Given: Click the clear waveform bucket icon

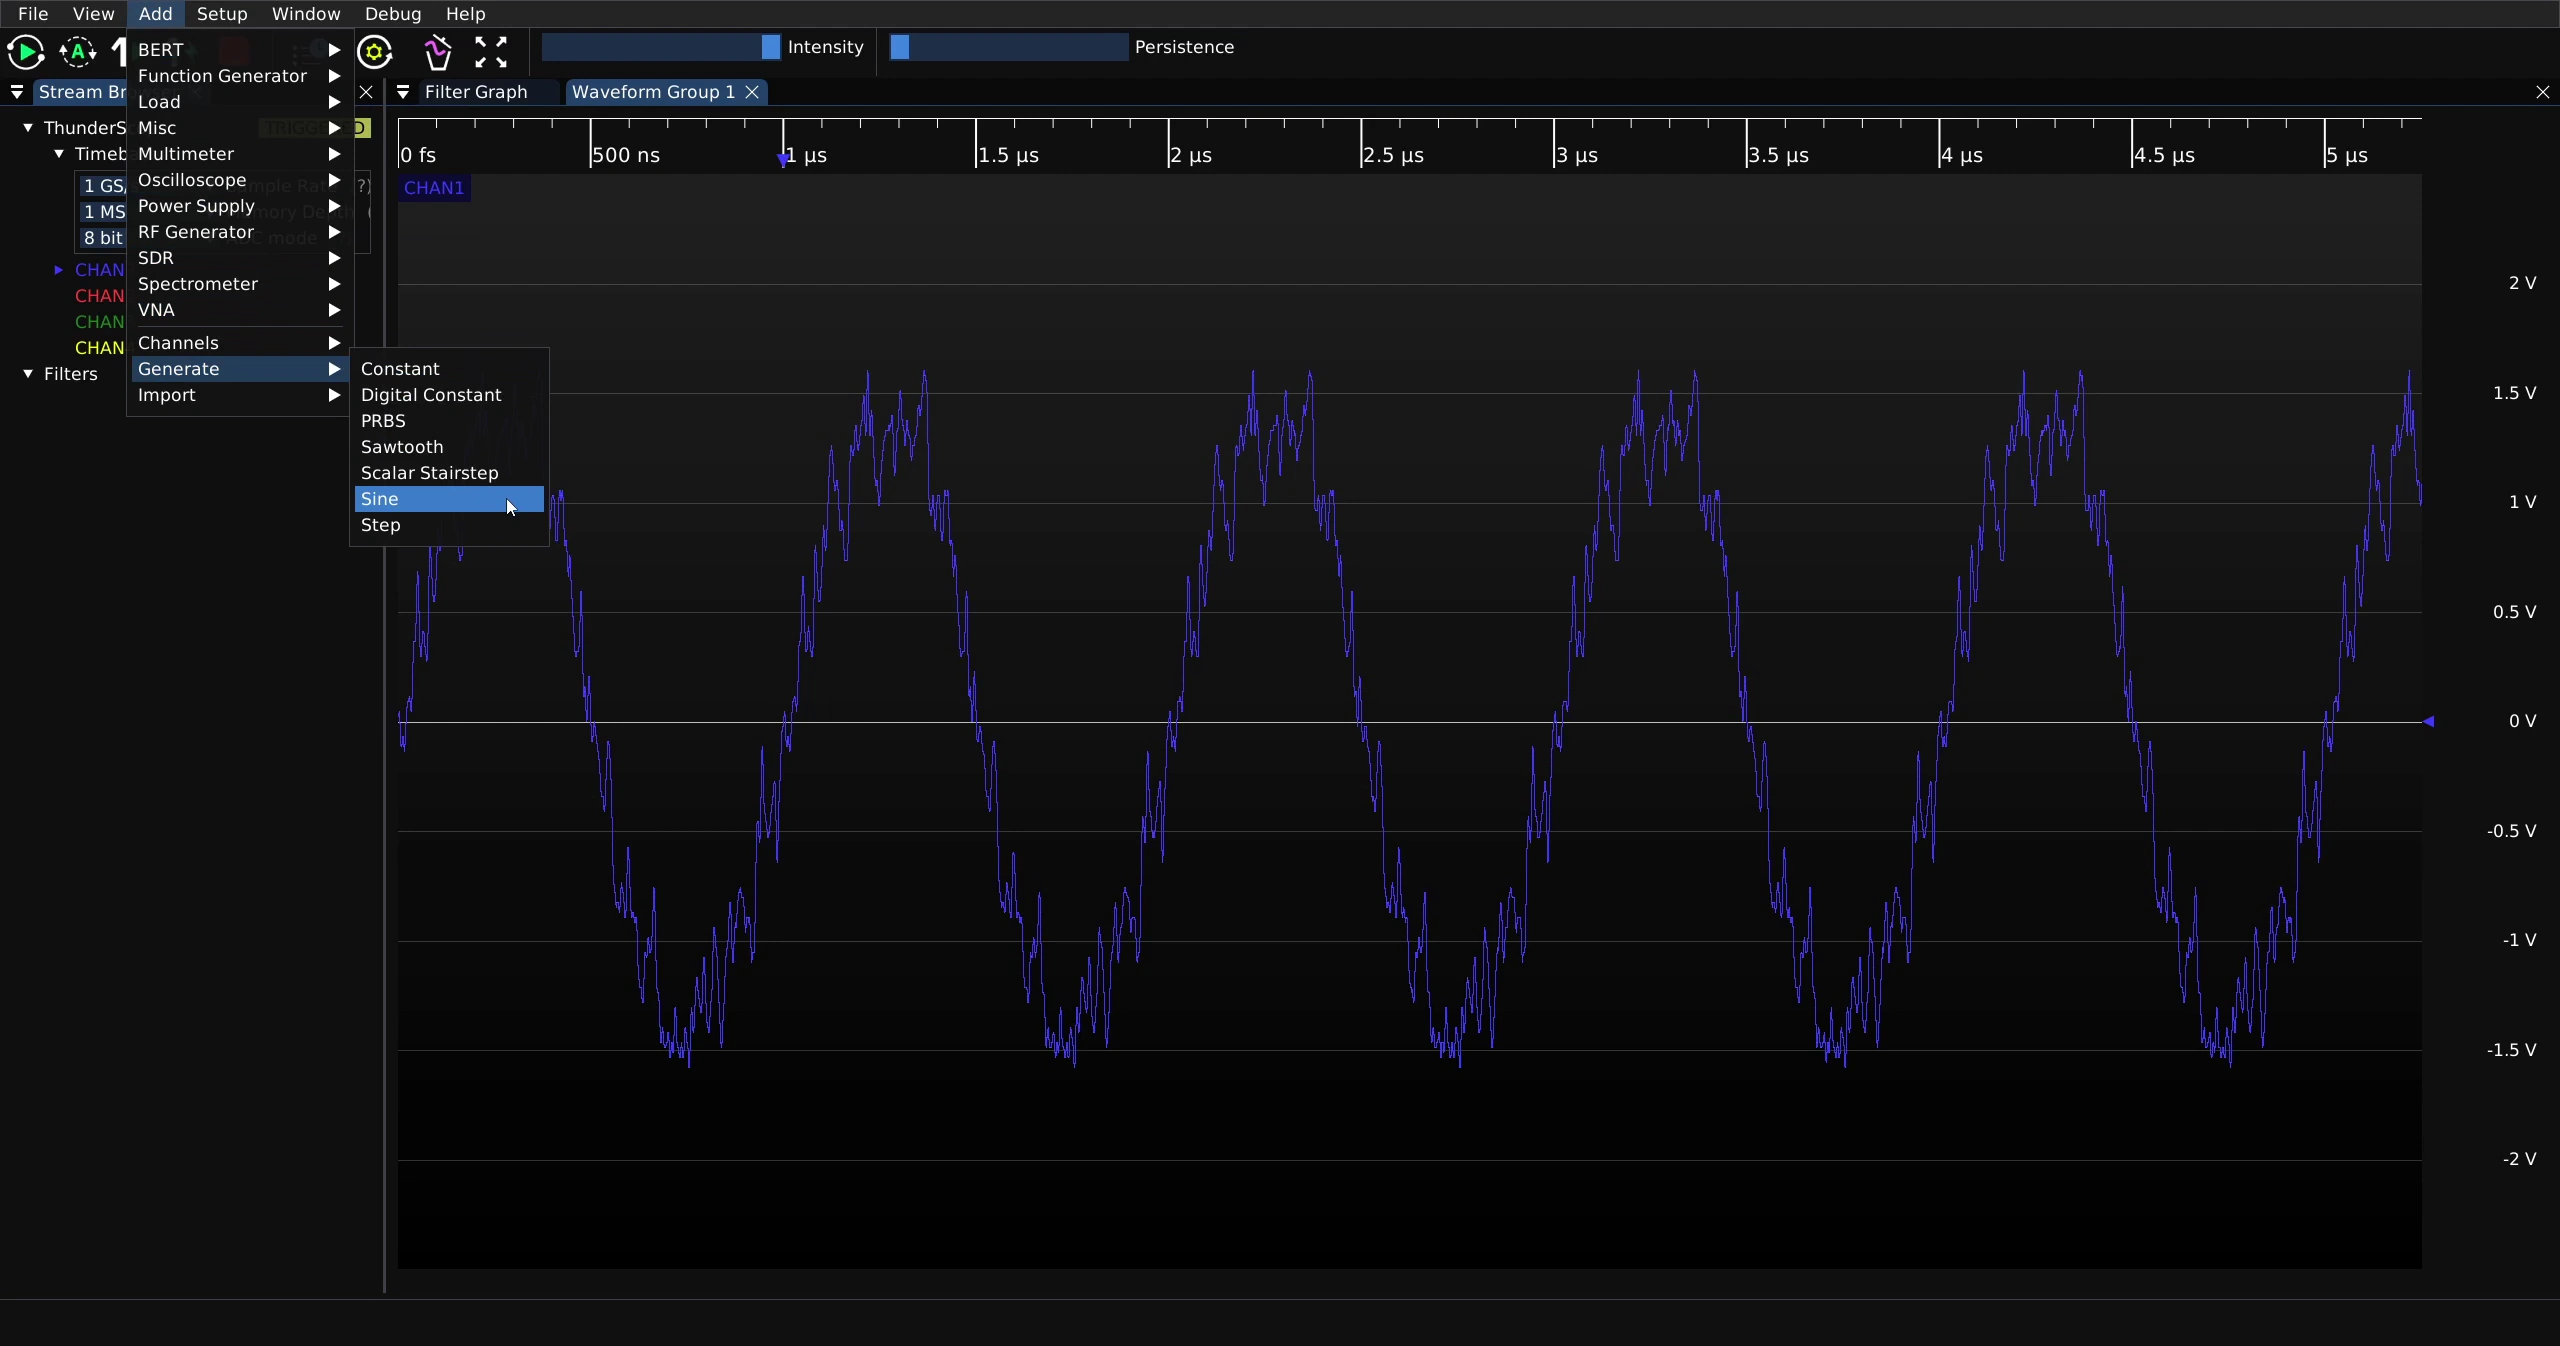Looking at the screenshot, I should click(x=438, y=52).
